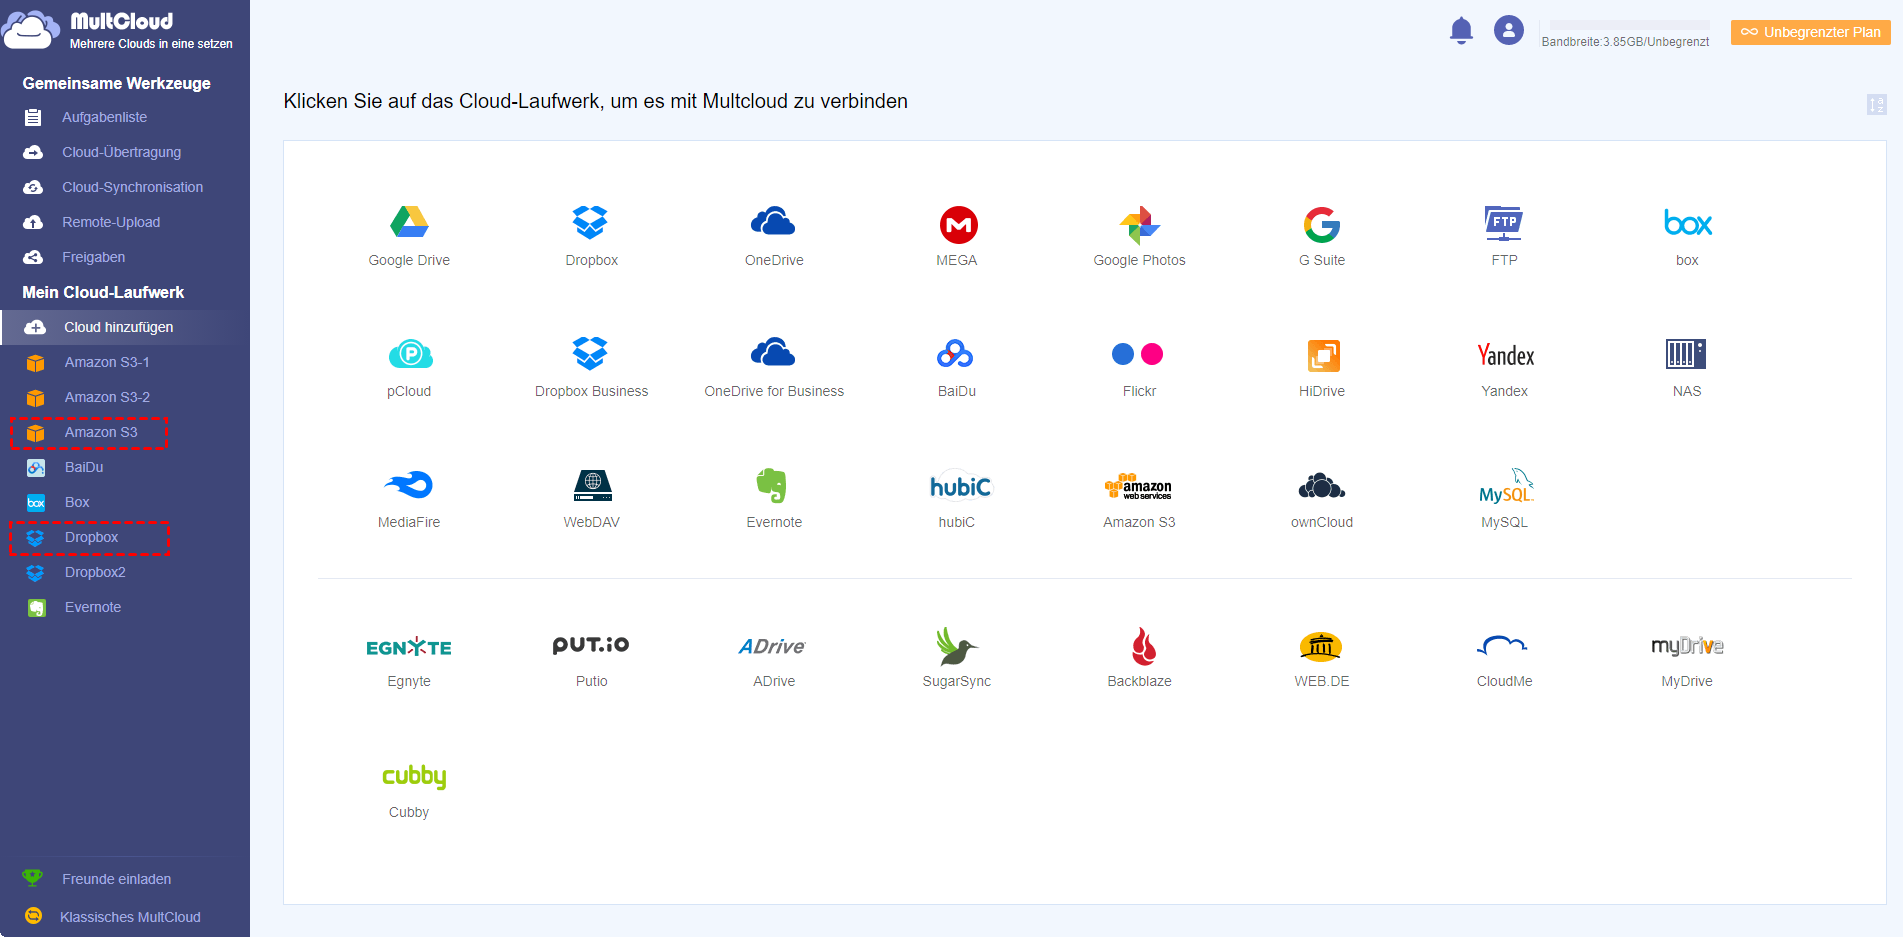This screenshot has width=1903, height=937.
Task: Add BaiDu cloud from the grid
Action: 957,367
